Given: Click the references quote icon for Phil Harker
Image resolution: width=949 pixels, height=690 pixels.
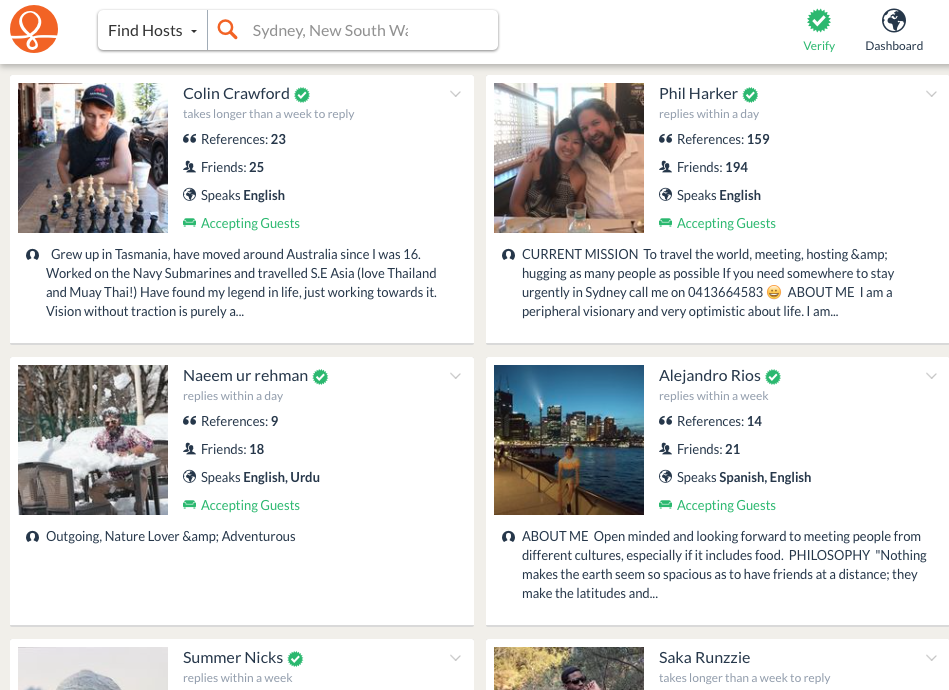Looking at the screenshot, I should 665,139.
